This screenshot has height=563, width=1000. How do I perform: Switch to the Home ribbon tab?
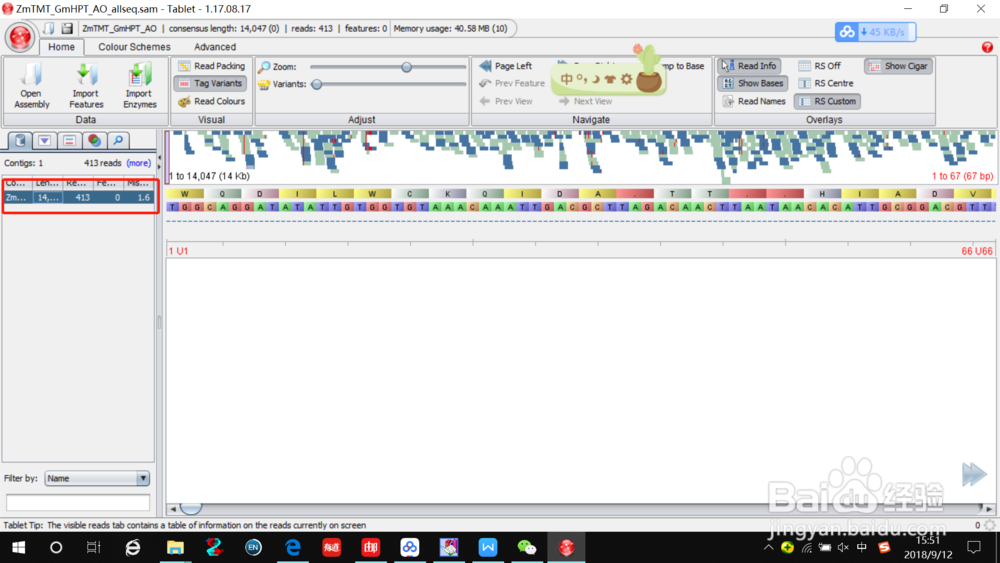(61, 47)
